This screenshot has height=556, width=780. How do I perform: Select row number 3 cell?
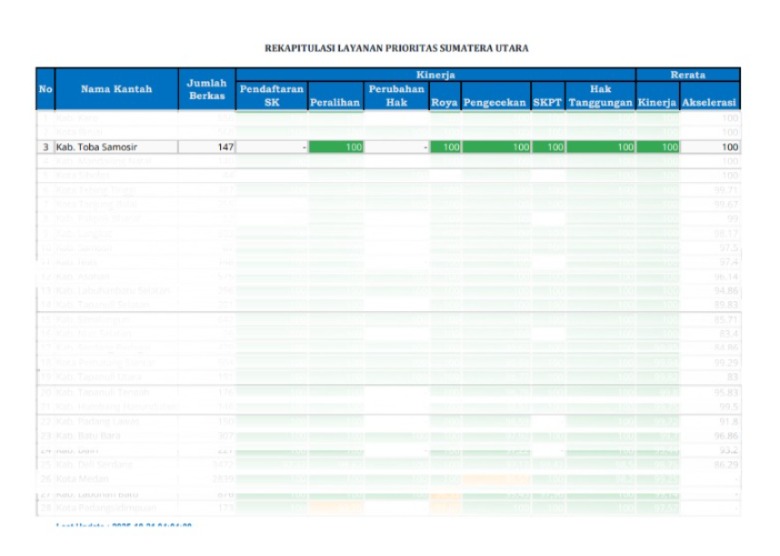(45, 147)
